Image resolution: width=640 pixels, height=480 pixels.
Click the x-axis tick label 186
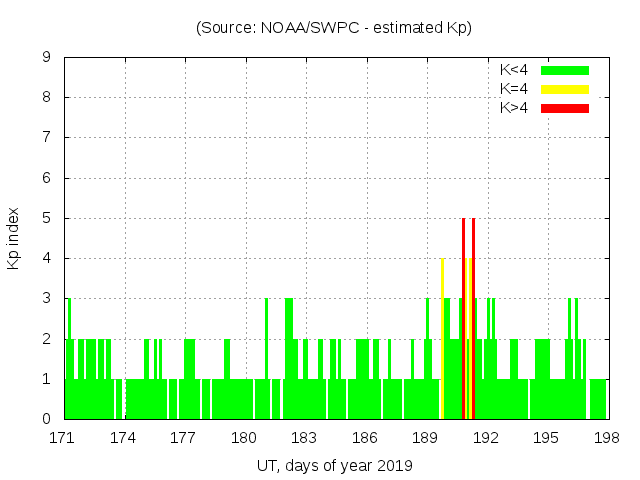coord(365,438)
